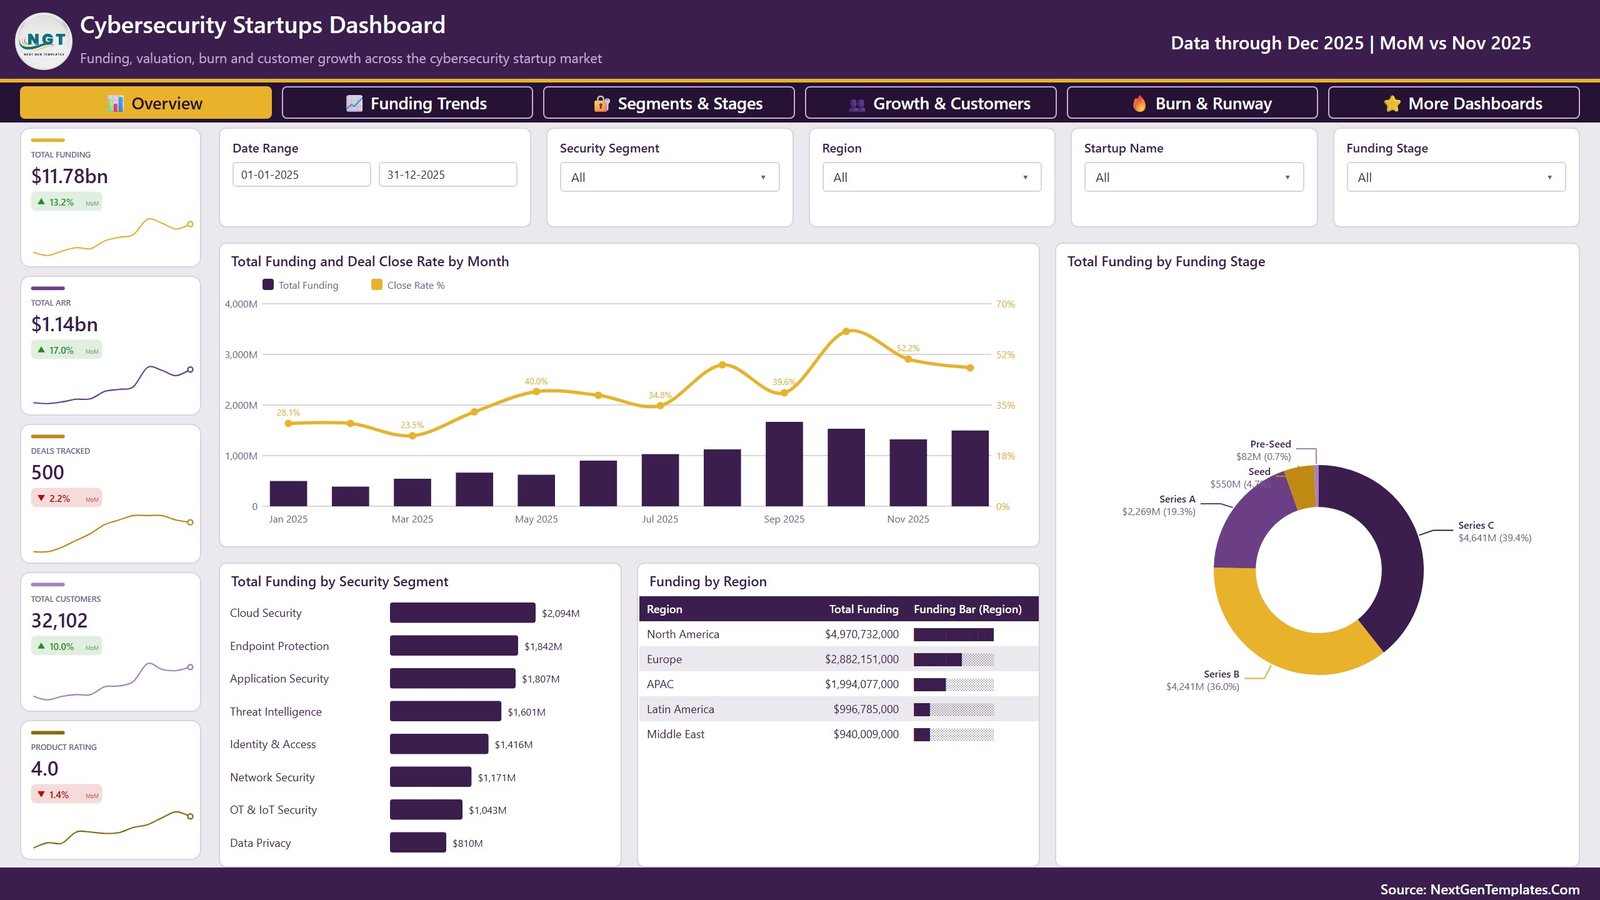Click the up arrow in Total Customers card
This screenshot has width=1600, height=900.
click(x=41, y=646)
